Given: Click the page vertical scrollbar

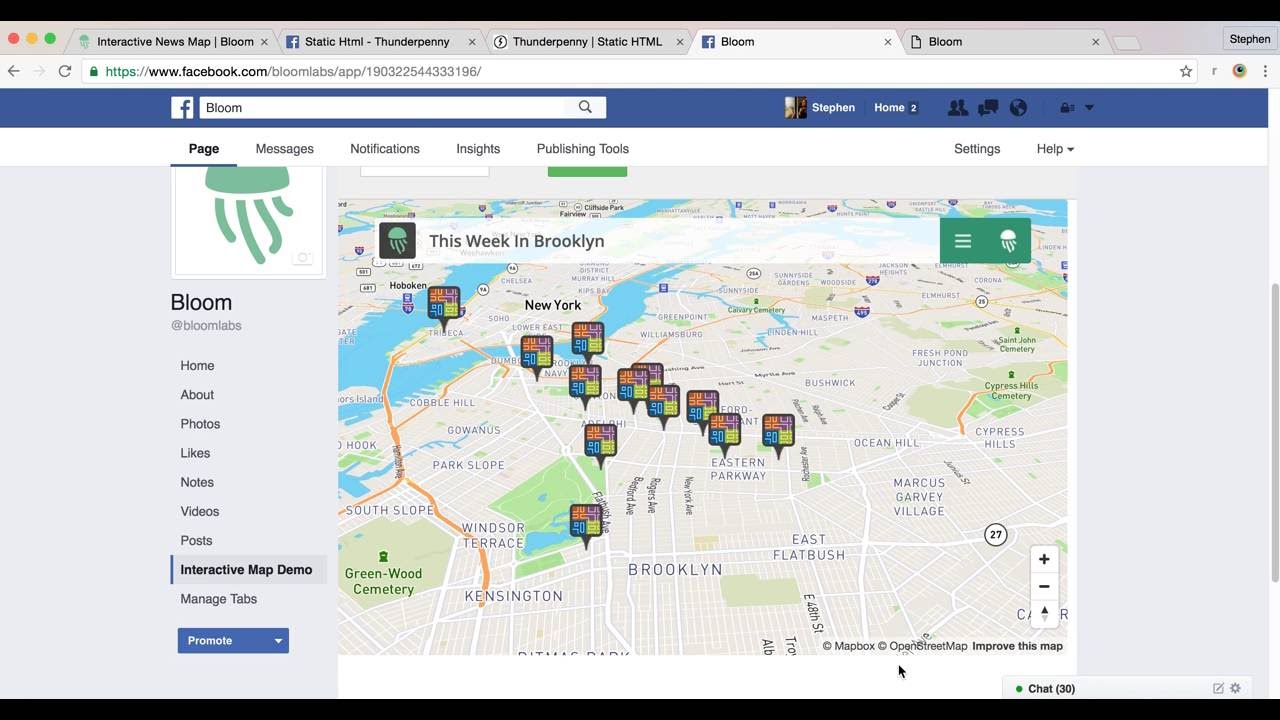Looking at the screenshot, I should tap(1274, 430).
